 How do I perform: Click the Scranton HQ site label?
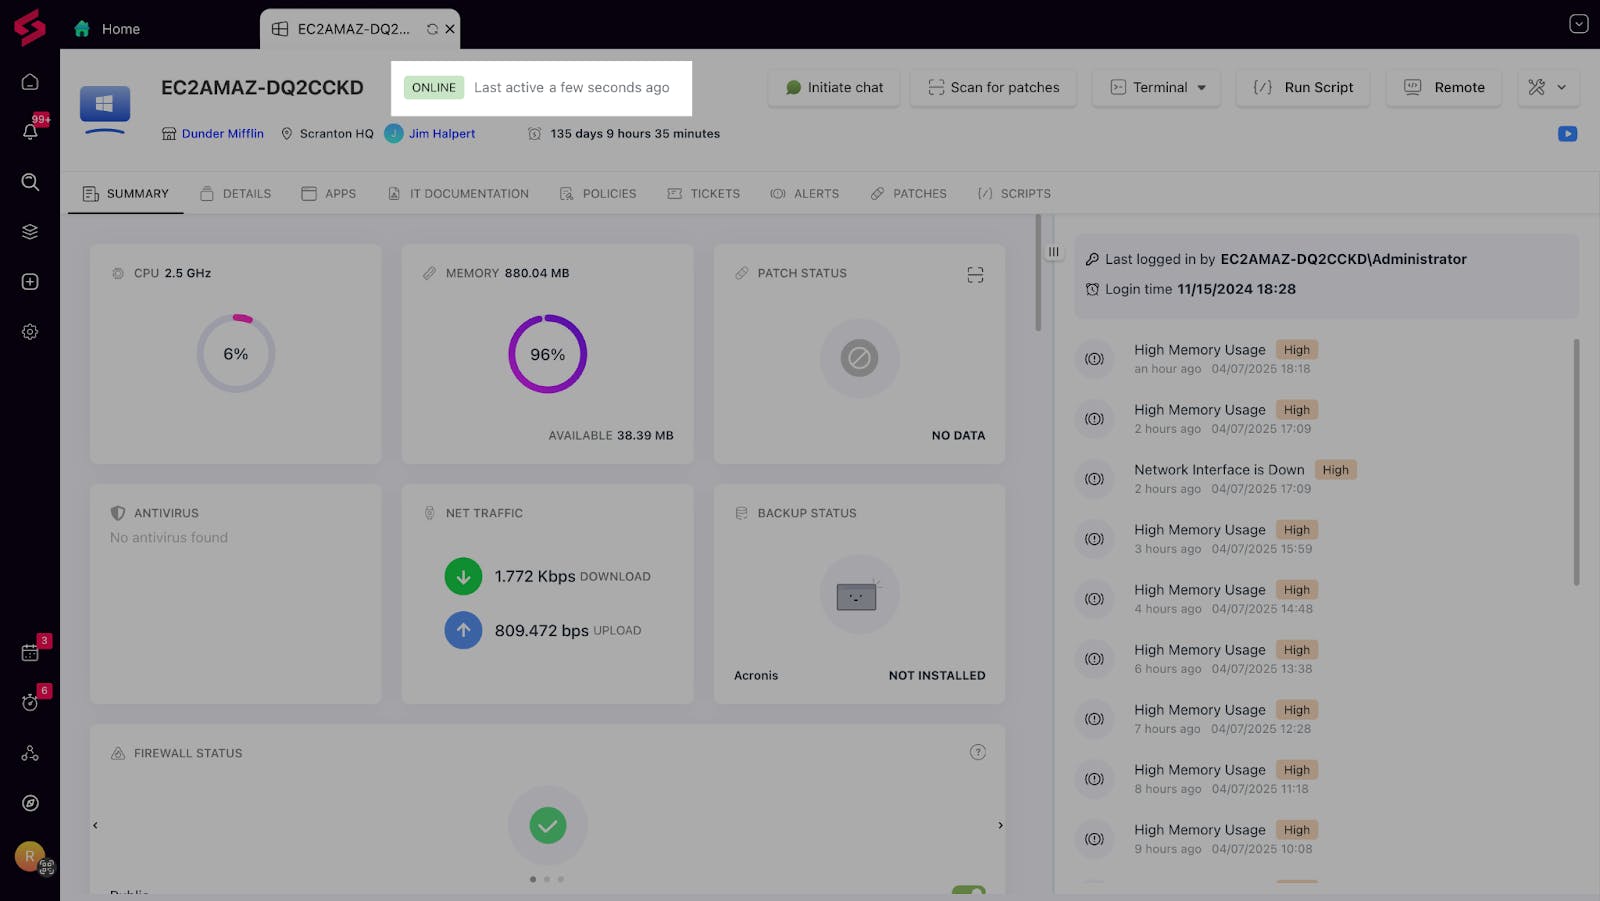click(336, 134)
